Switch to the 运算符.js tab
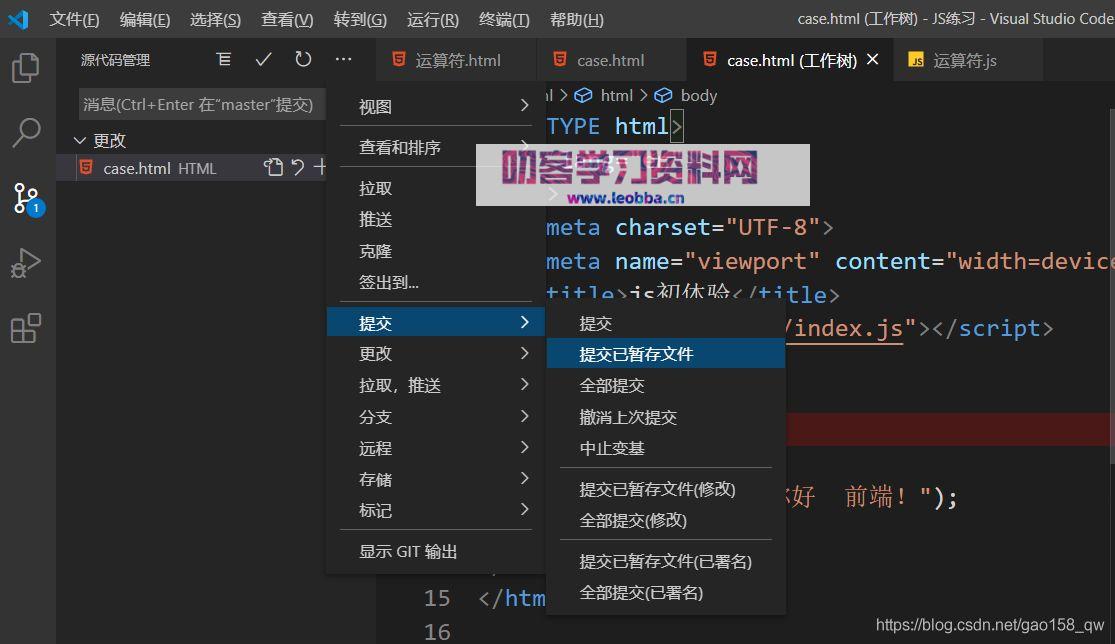This screenshot has width=1115, height=644. 965,60
